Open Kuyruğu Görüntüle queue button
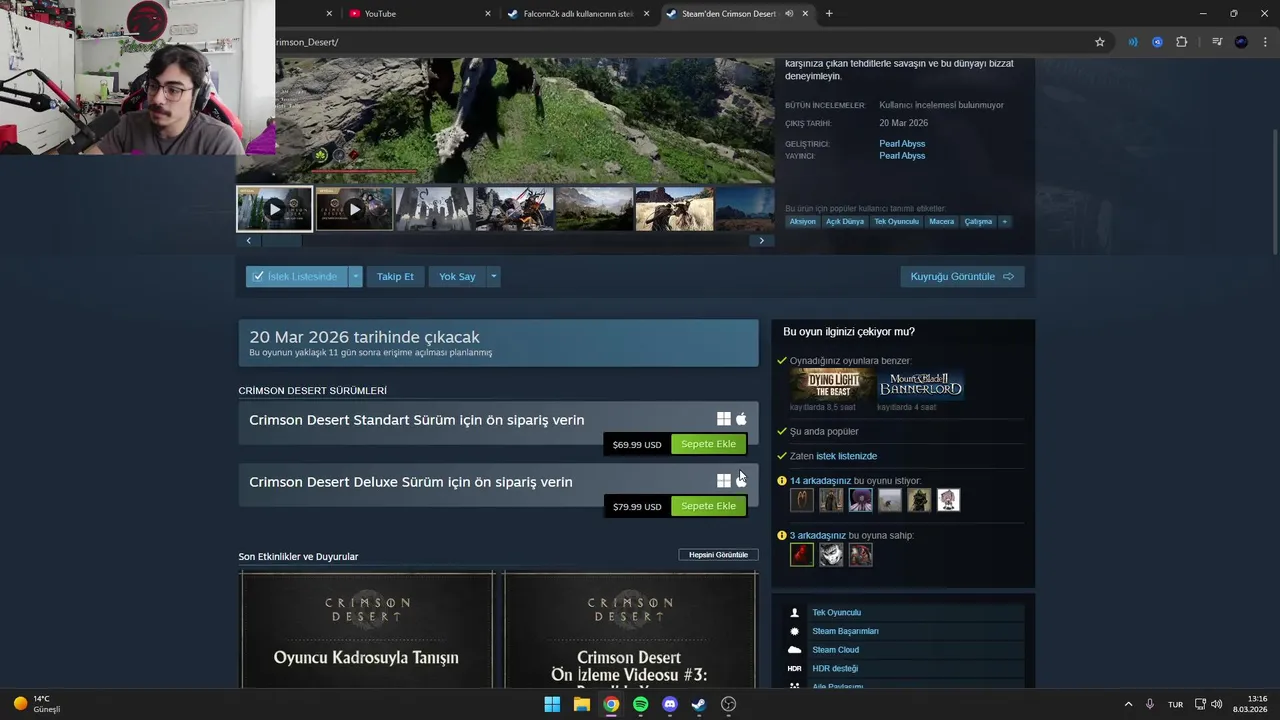 coord(962,276)
